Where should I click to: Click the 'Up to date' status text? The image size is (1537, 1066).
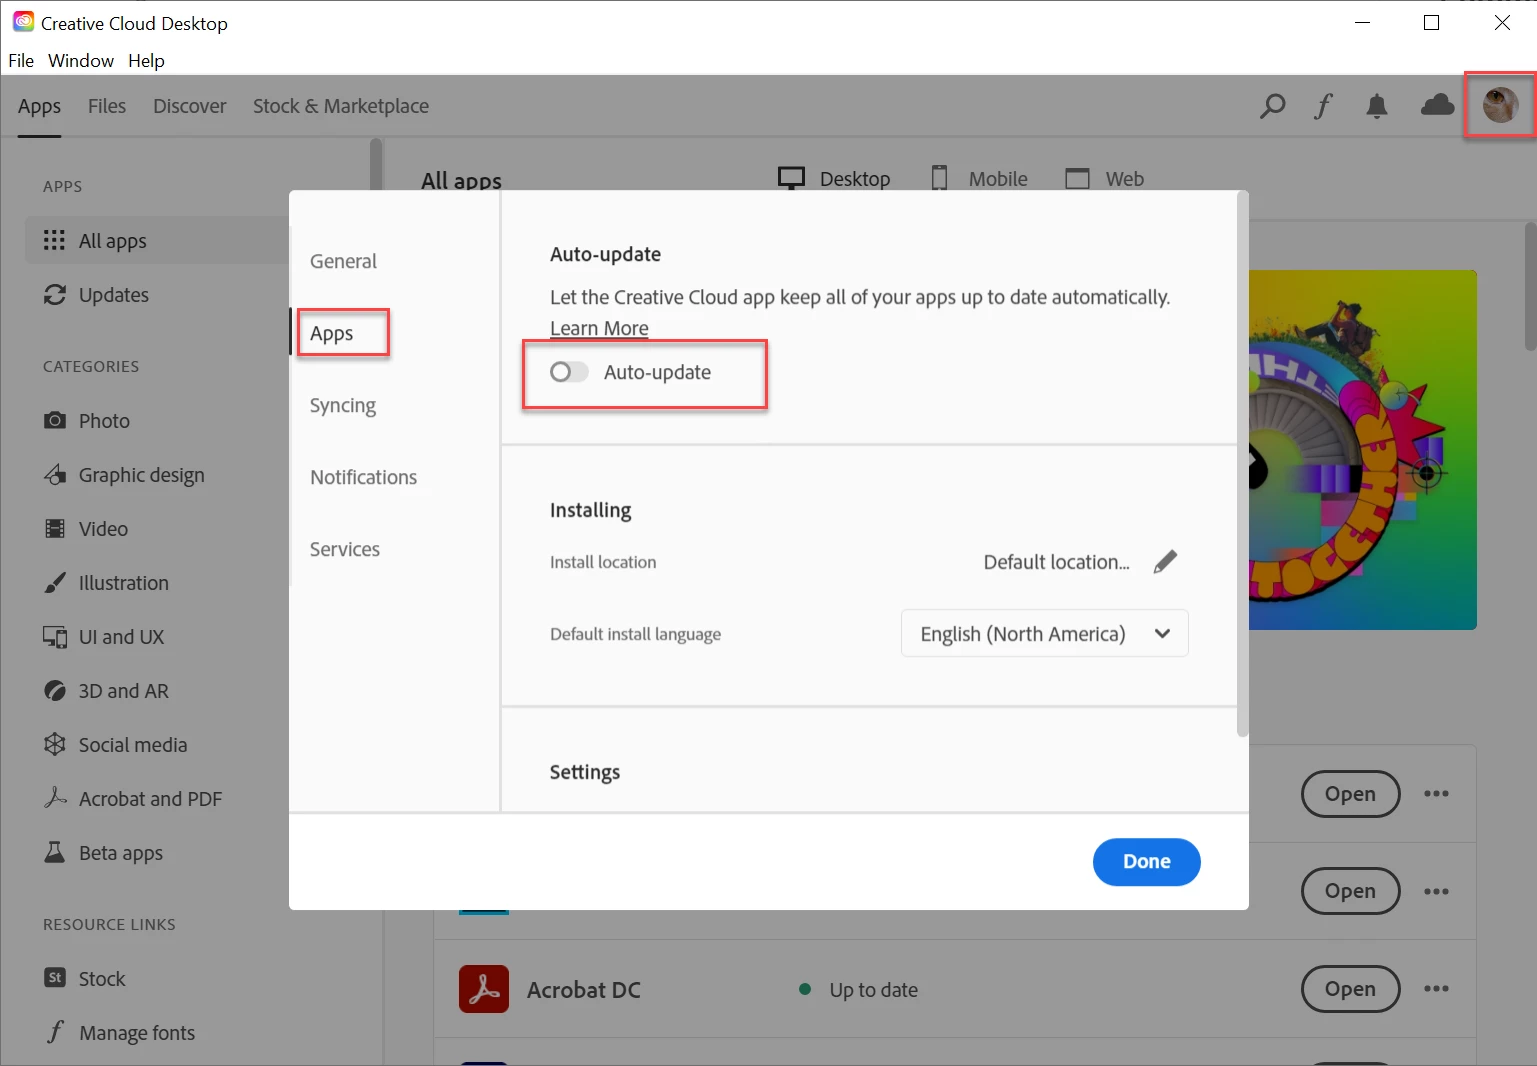pos(873,990)
